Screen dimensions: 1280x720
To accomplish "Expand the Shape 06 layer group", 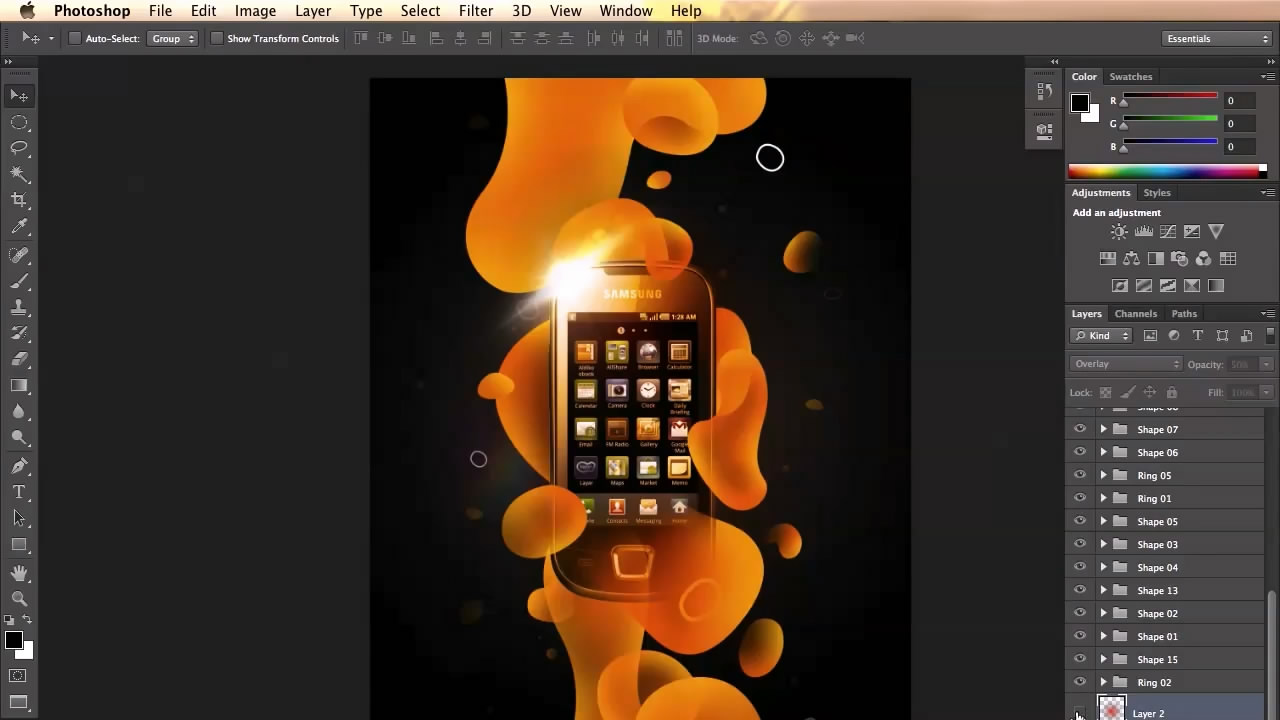I will point(1103,452).
